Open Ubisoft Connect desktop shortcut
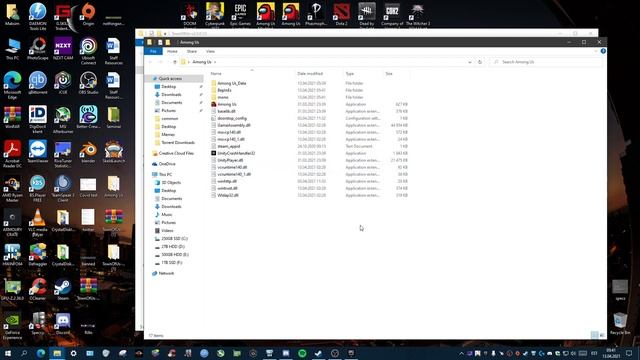640x360 pixels. point(88,51)
